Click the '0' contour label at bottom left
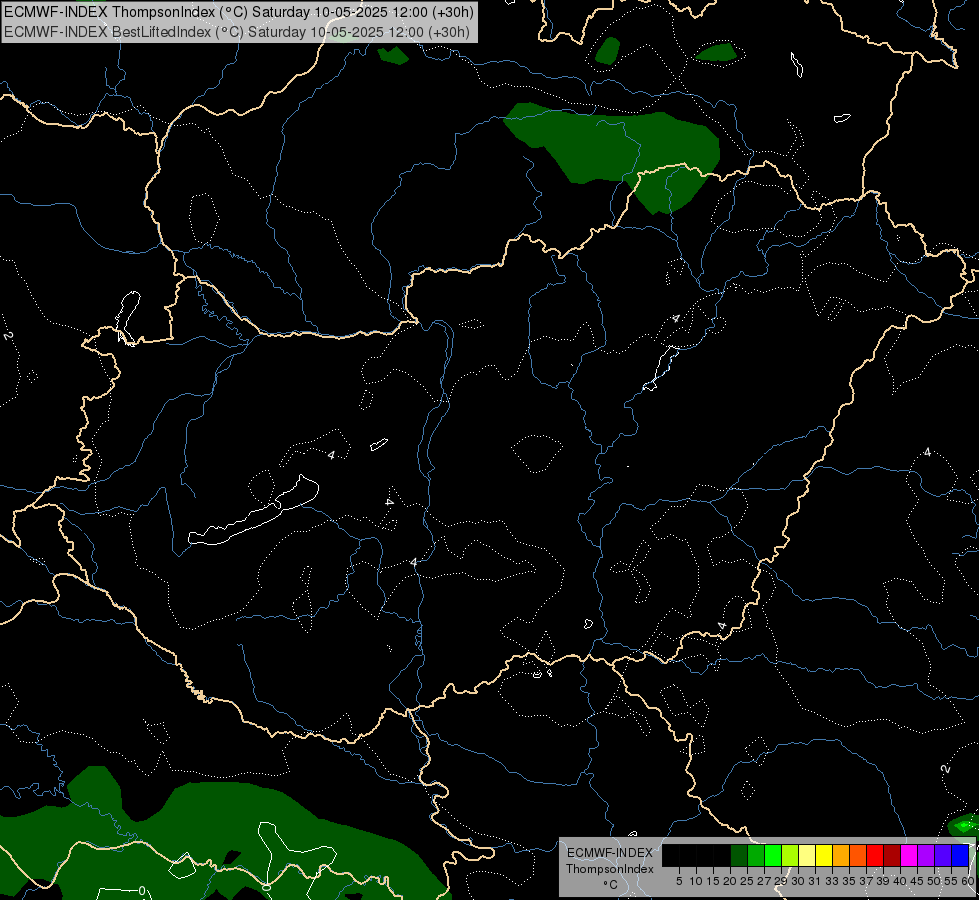The image size is (979, 900). (142, 891)
